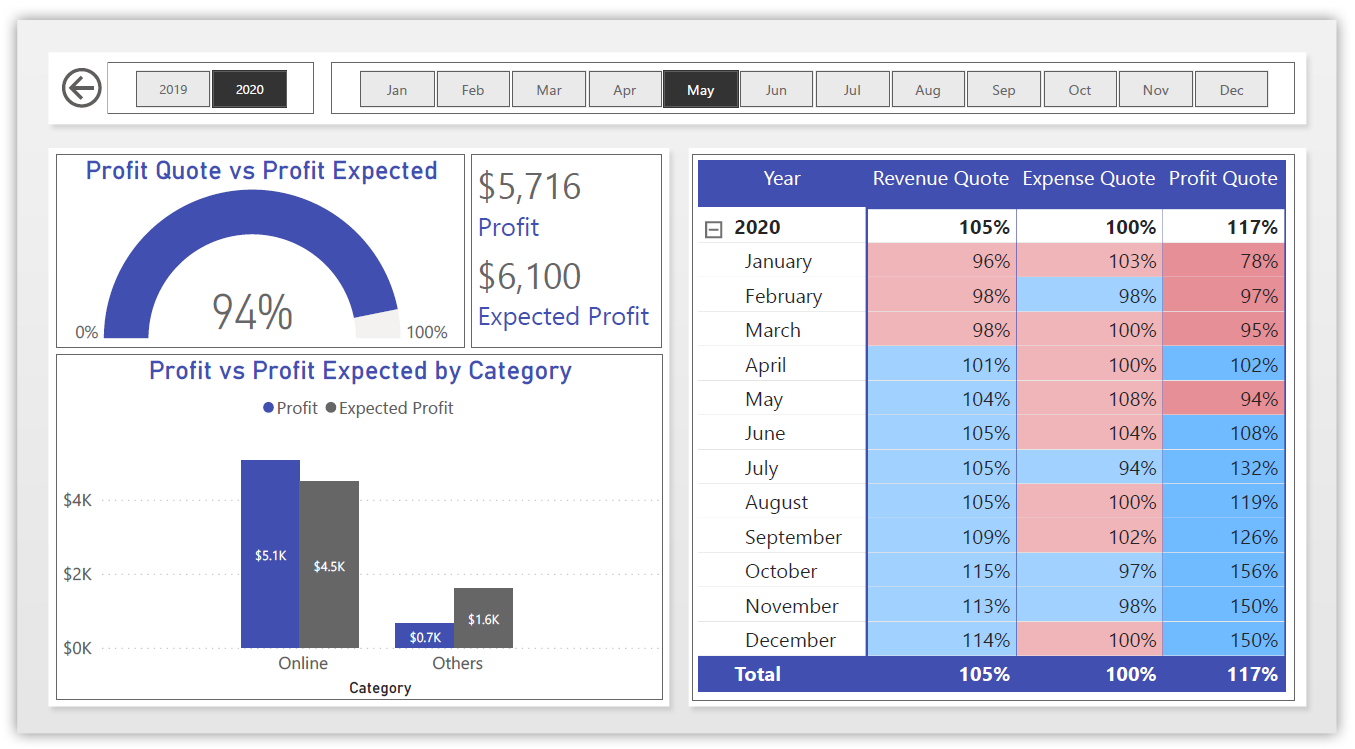1355x749 pixels.
Task: Click the Profit Quote column header
Action: pyautogui.click(x=1223, y=178)
